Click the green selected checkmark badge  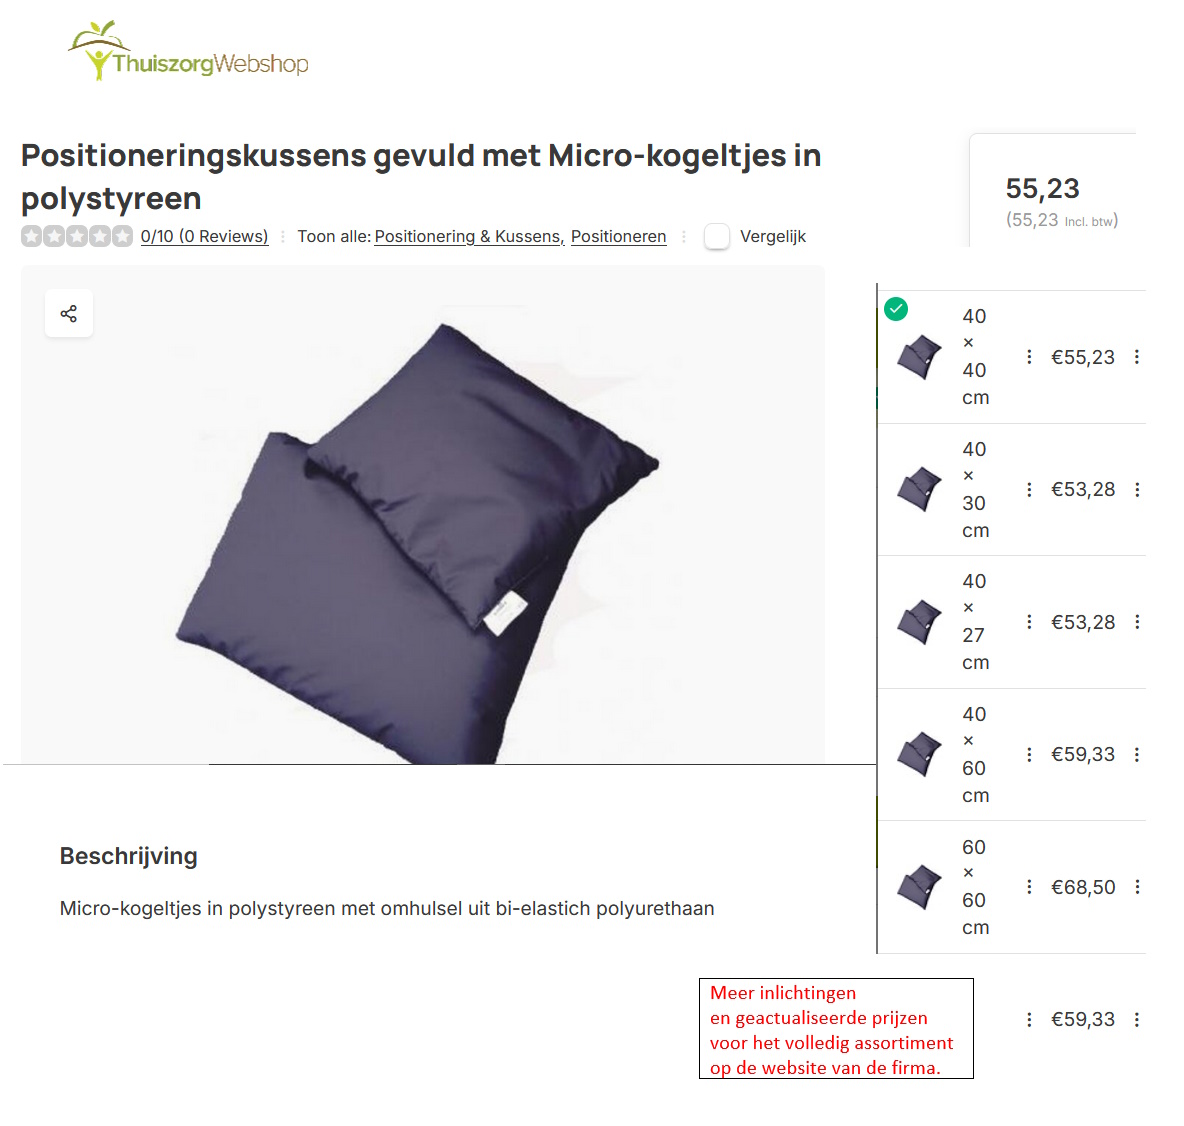tap(896, 309)
